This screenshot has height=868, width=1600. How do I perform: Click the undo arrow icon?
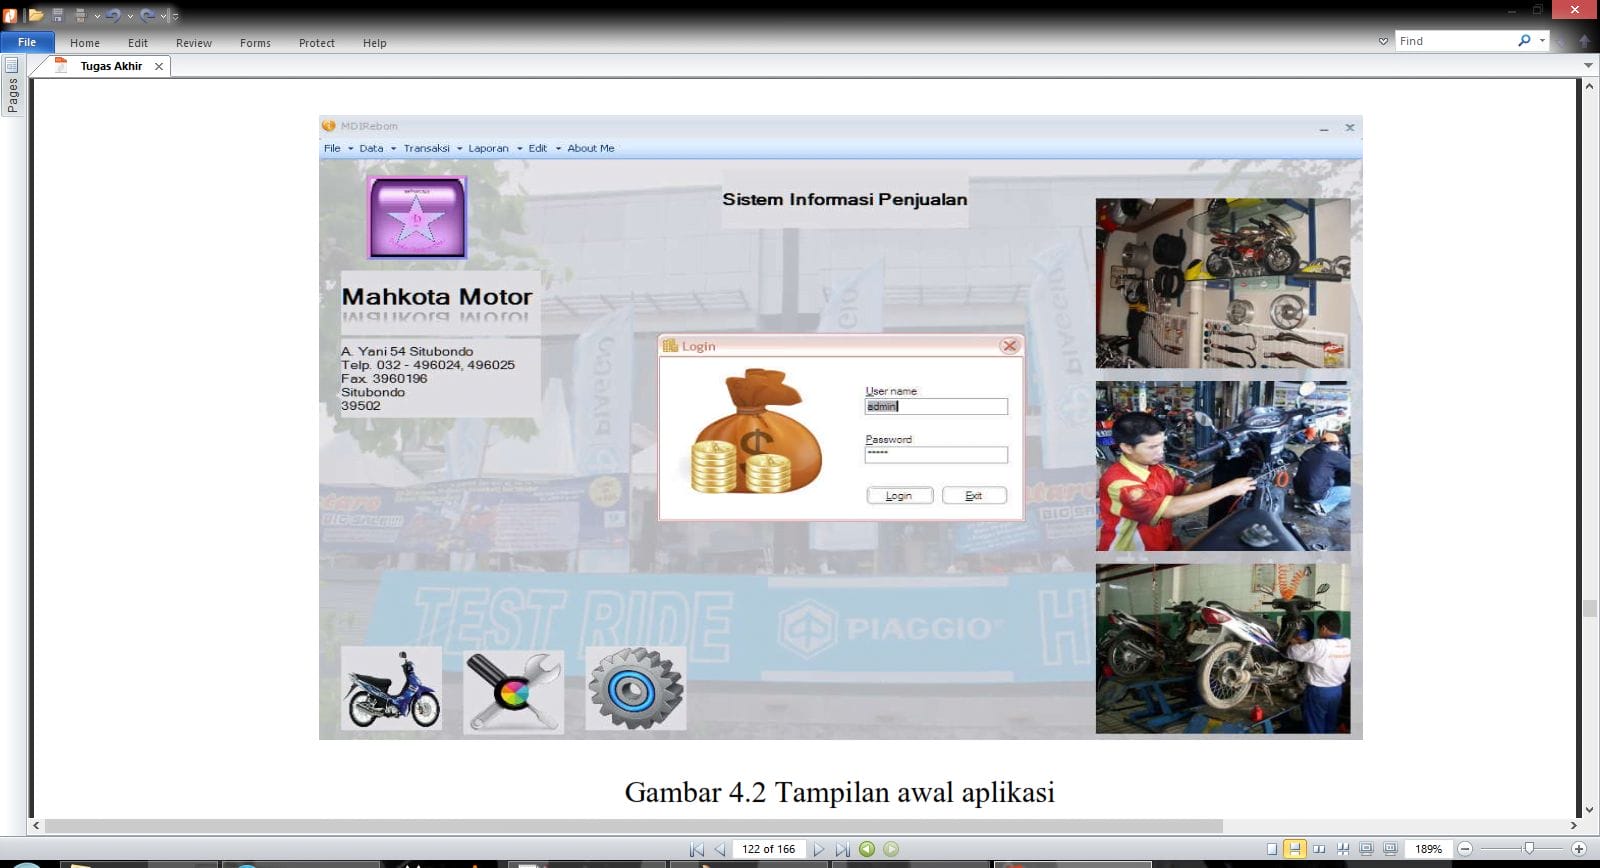[113, 15]
